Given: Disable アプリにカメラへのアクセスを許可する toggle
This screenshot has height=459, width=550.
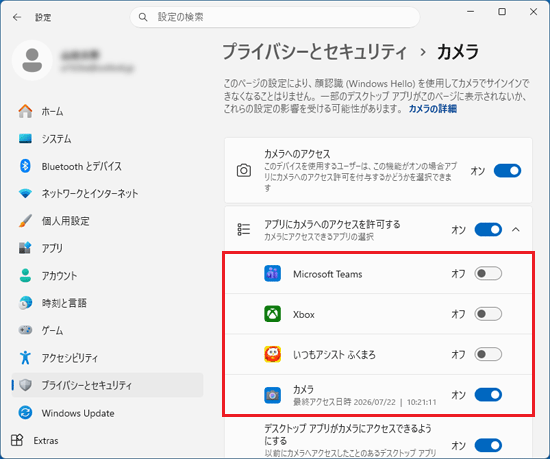Looking at the screenshot, I should (488, 230).
